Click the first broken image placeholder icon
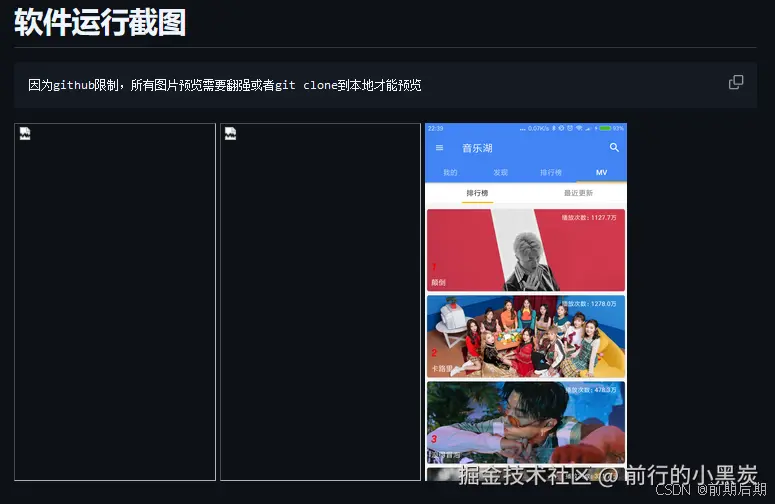775x504 pixels. pyautogui.click(x=25, y=133)
